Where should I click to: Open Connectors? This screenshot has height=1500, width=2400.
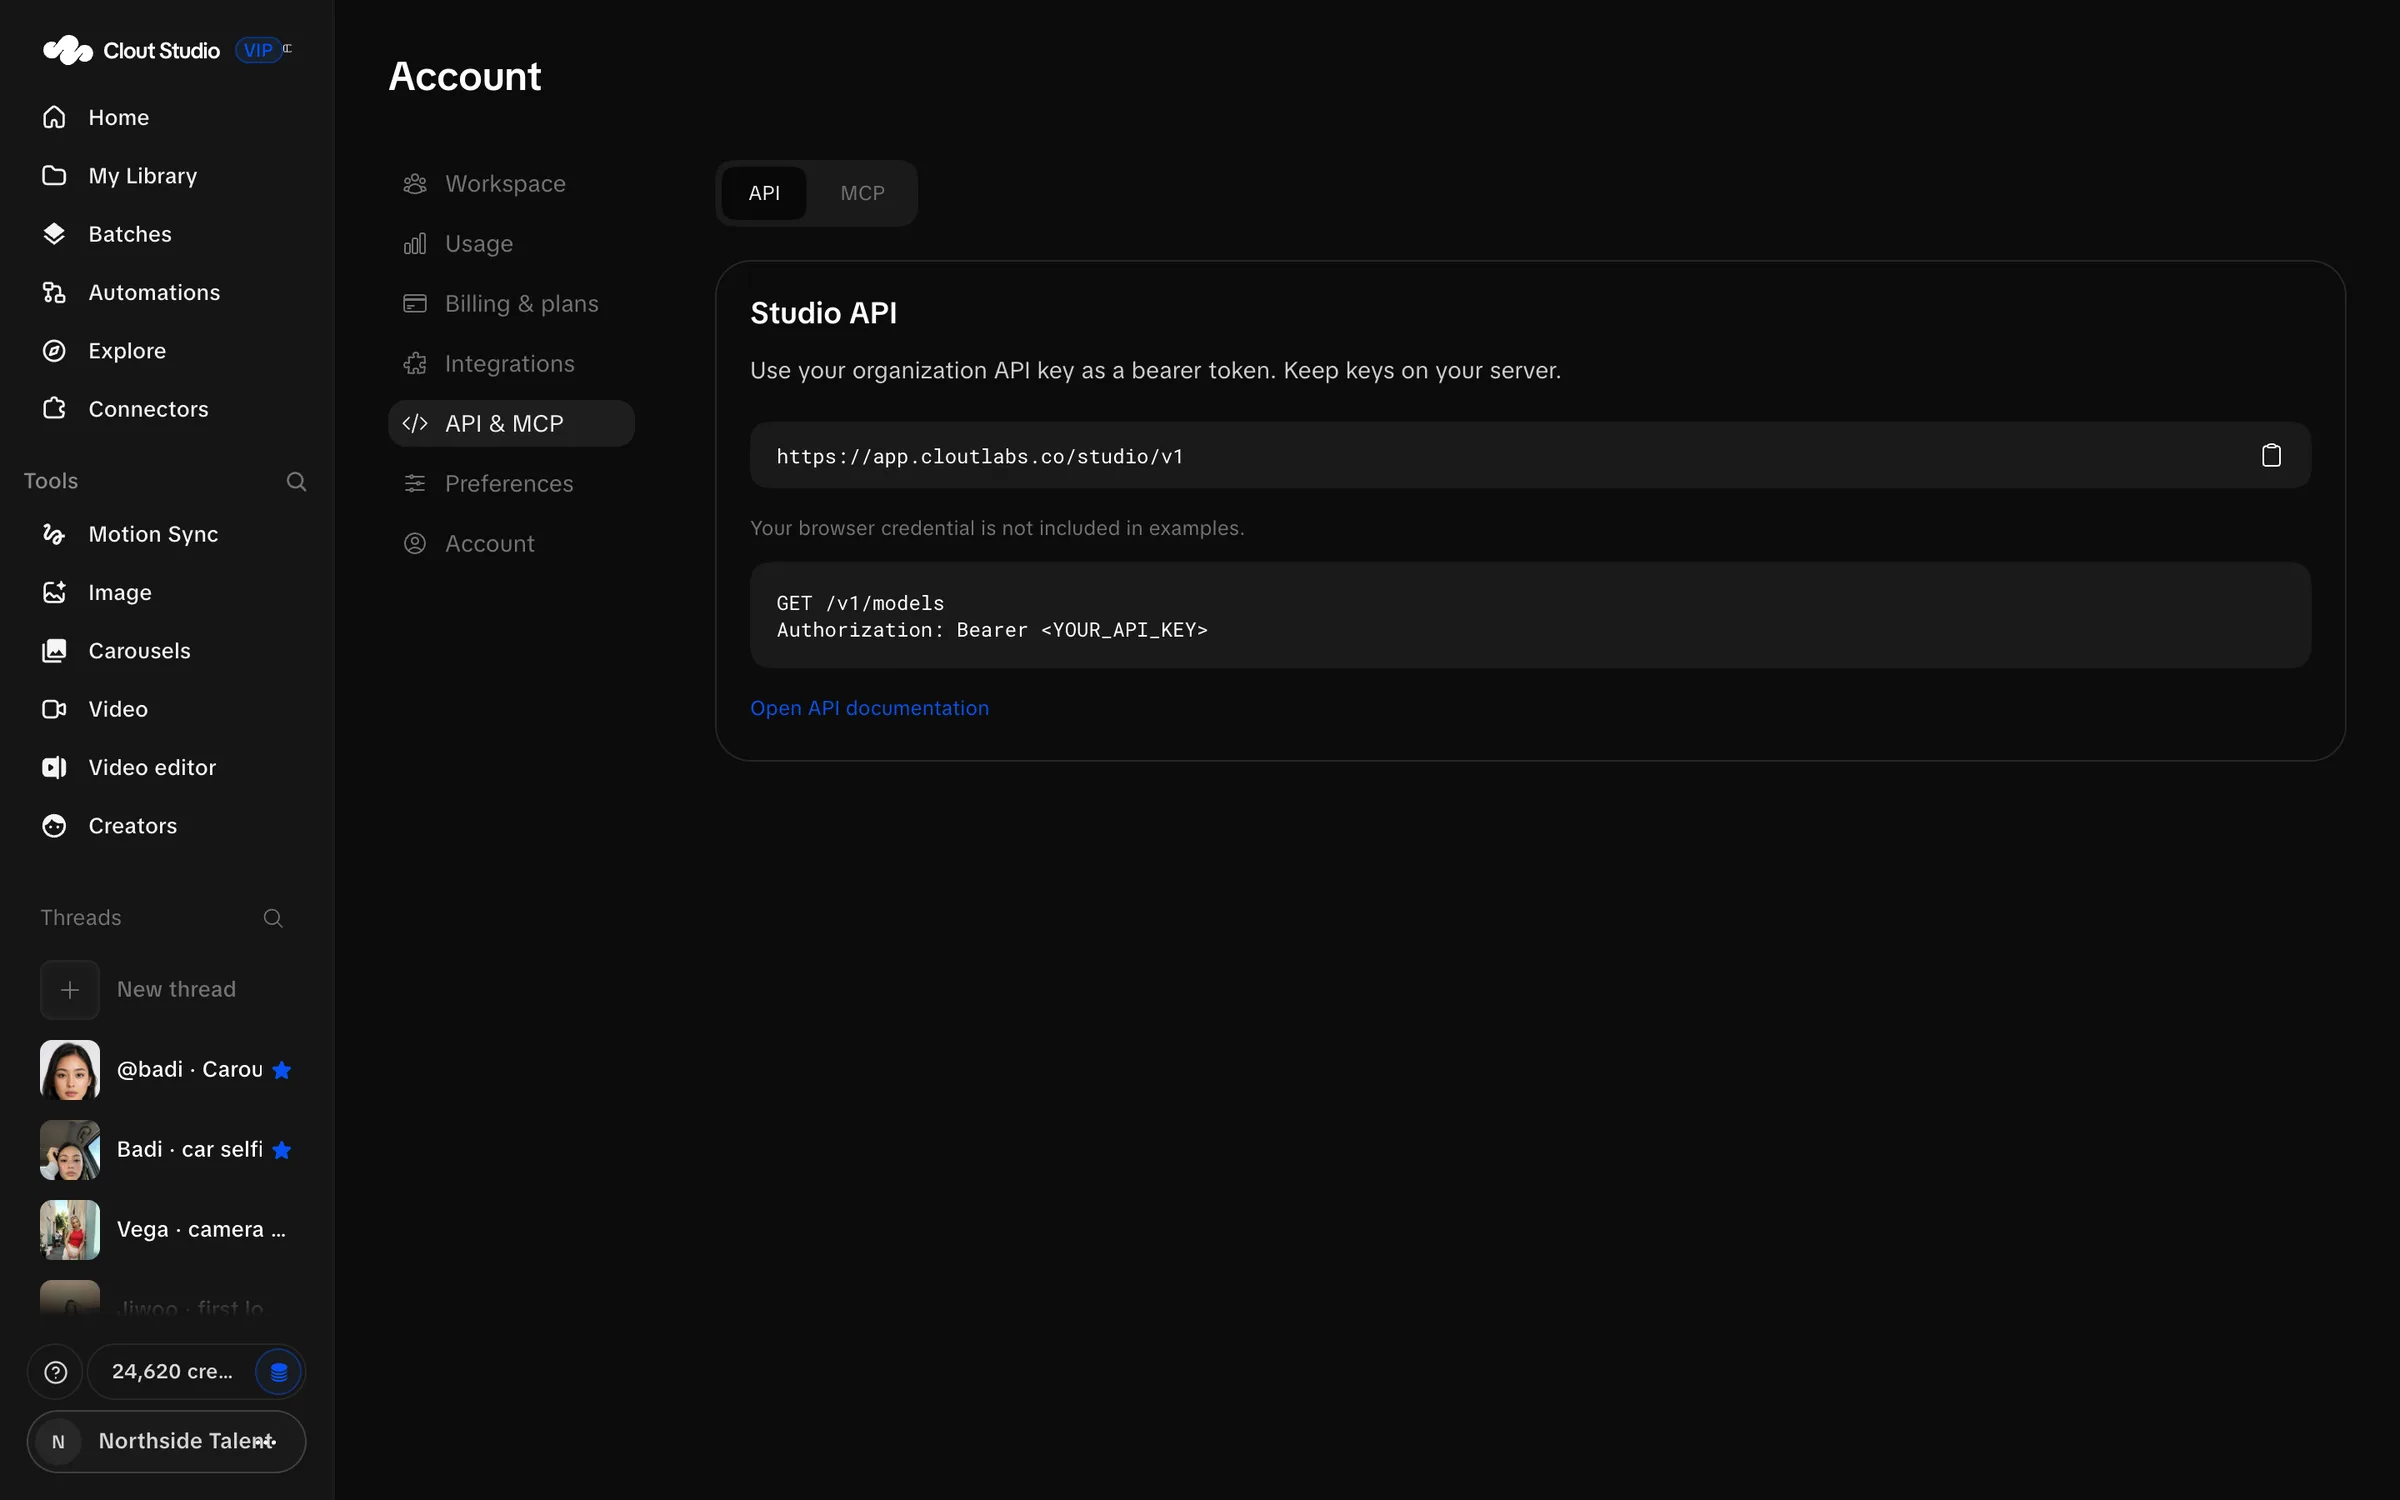coord(166,409)
